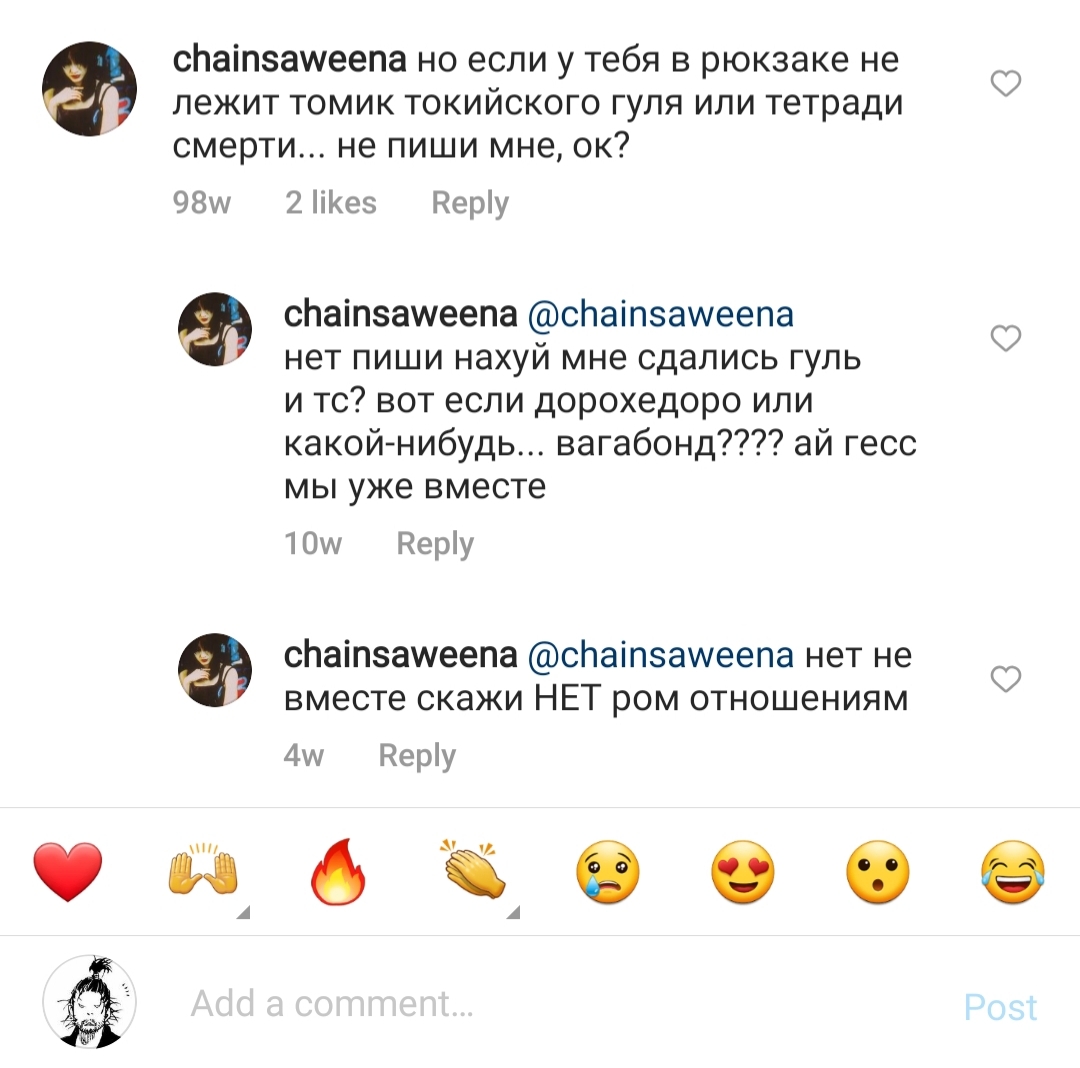Insert the tears of joy emoji
Image resolution: width=1080 pixels, height=1068 pixels.
1012,872
